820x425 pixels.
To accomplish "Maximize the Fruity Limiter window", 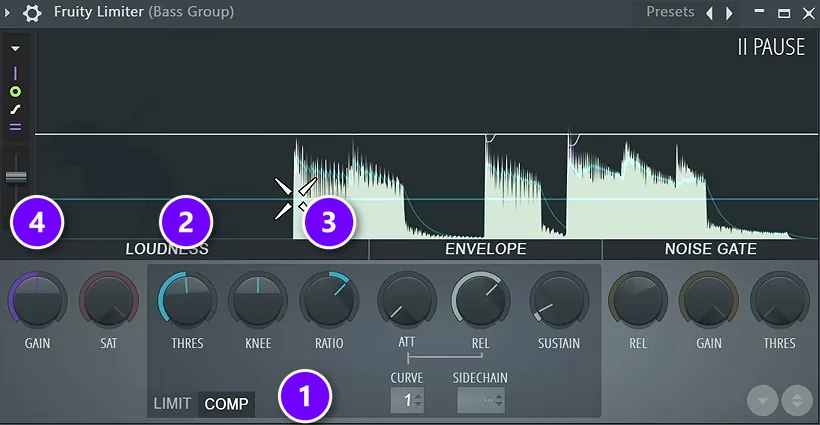I will [x=784, y=13].
